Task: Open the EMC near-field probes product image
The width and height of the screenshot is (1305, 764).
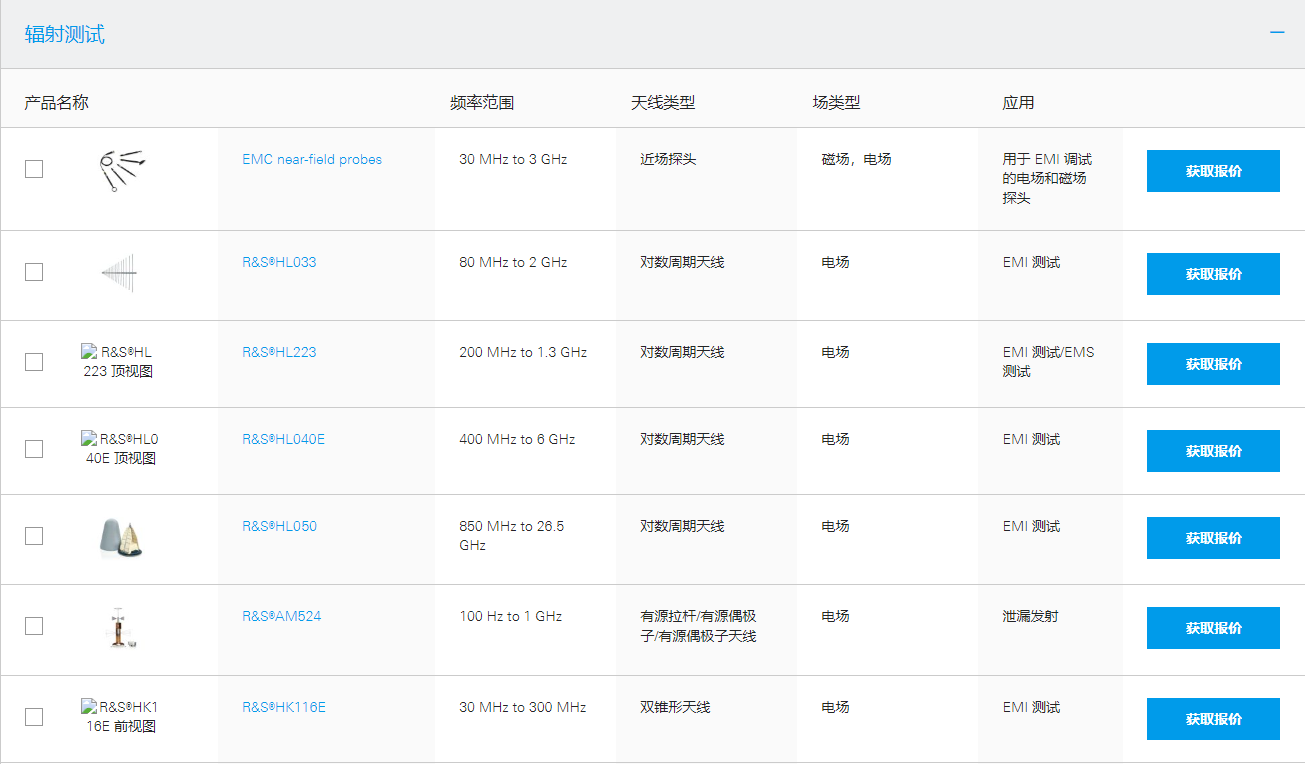Action: click(x=119, y=170)
